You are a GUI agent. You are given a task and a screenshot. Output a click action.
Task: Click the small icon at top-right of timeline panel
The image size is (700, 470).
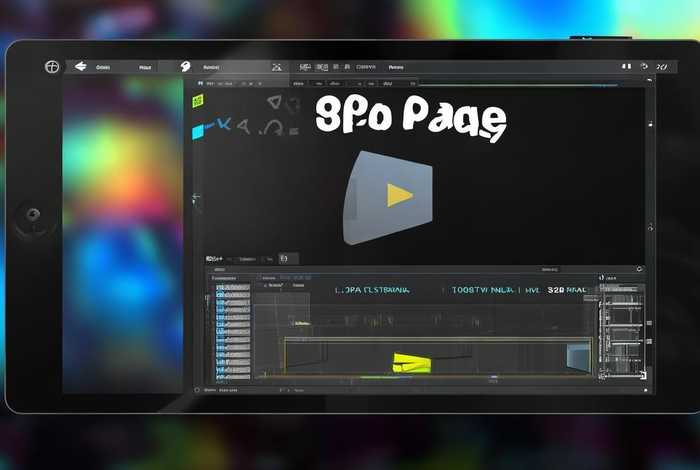642,270
